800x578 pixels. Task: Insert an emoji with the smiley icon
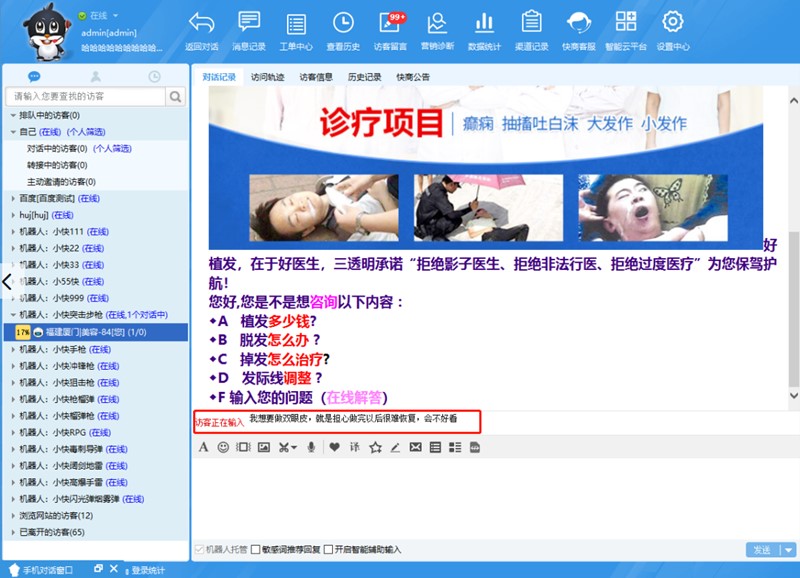[x=223, y=448]
